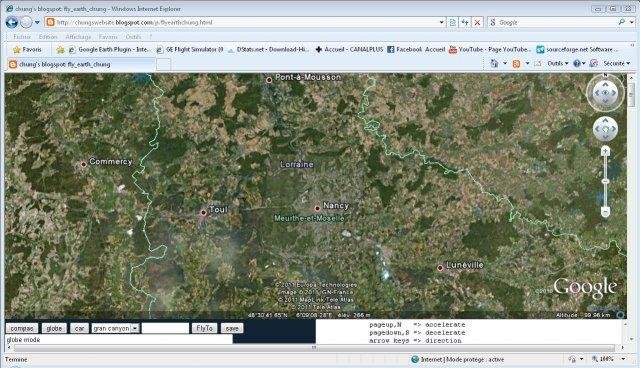Click the browser Forward arrow button
The height and width of the screenshot is (368, 640).
26,22
